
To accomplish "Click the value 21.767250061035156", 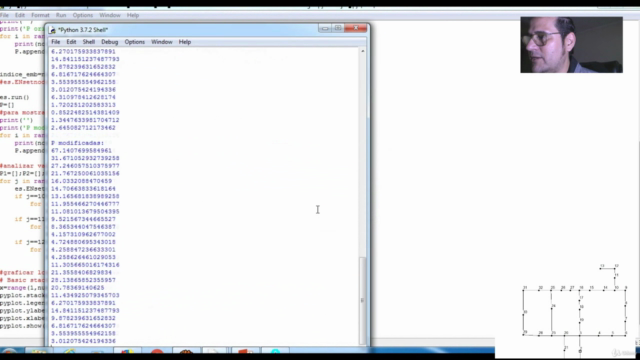I will [x=85, y=173].
